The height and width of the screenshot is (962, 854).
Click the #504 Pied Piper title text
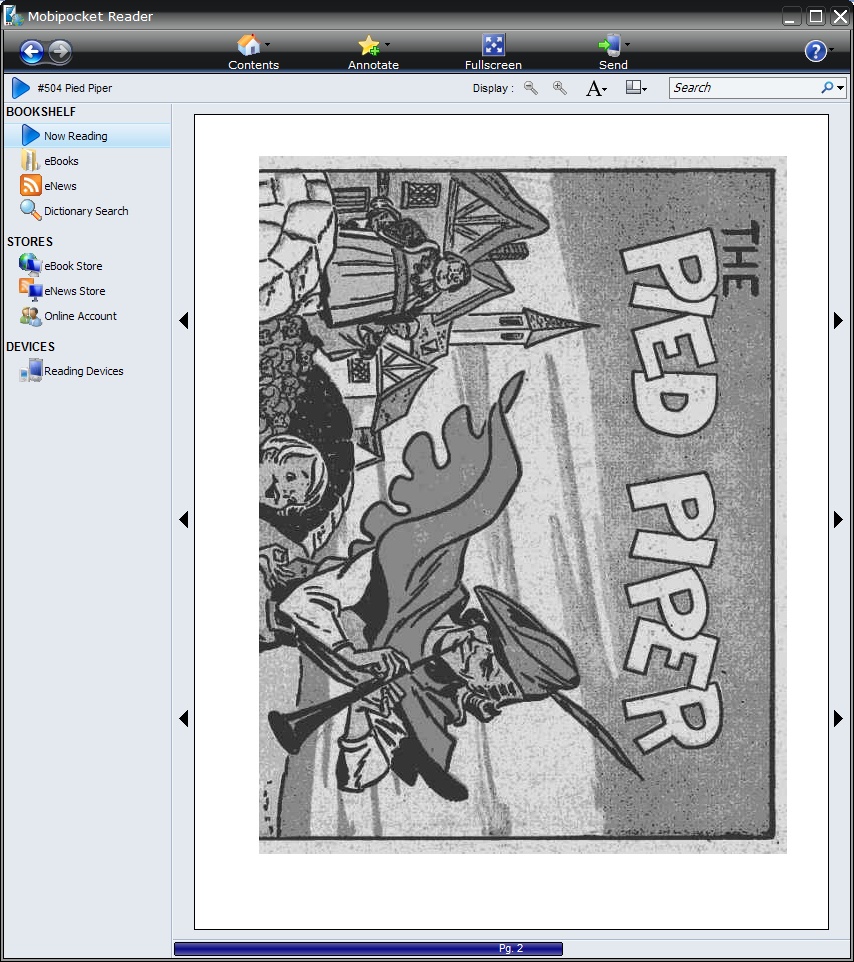[x=75, y=88]
